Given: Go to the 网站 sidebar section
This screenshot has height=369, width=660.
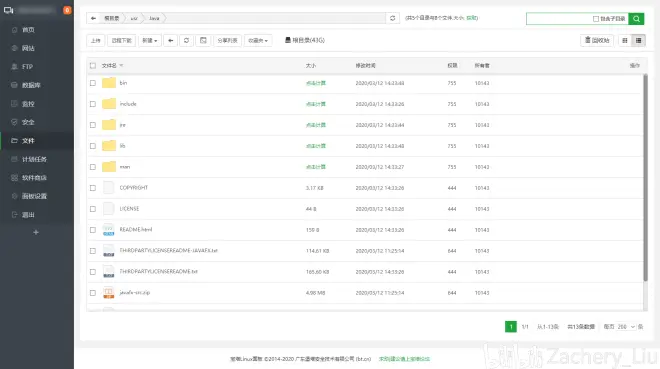Looking at the screenshot, I should 28,48.
